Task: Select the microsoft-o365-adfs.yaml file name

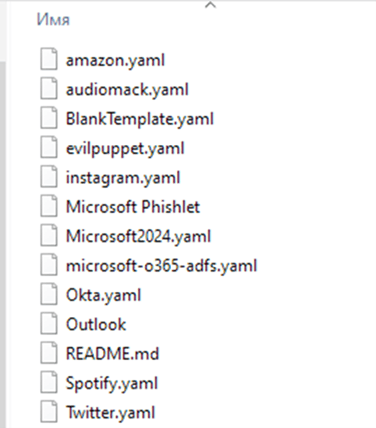Action: (162, 266)
